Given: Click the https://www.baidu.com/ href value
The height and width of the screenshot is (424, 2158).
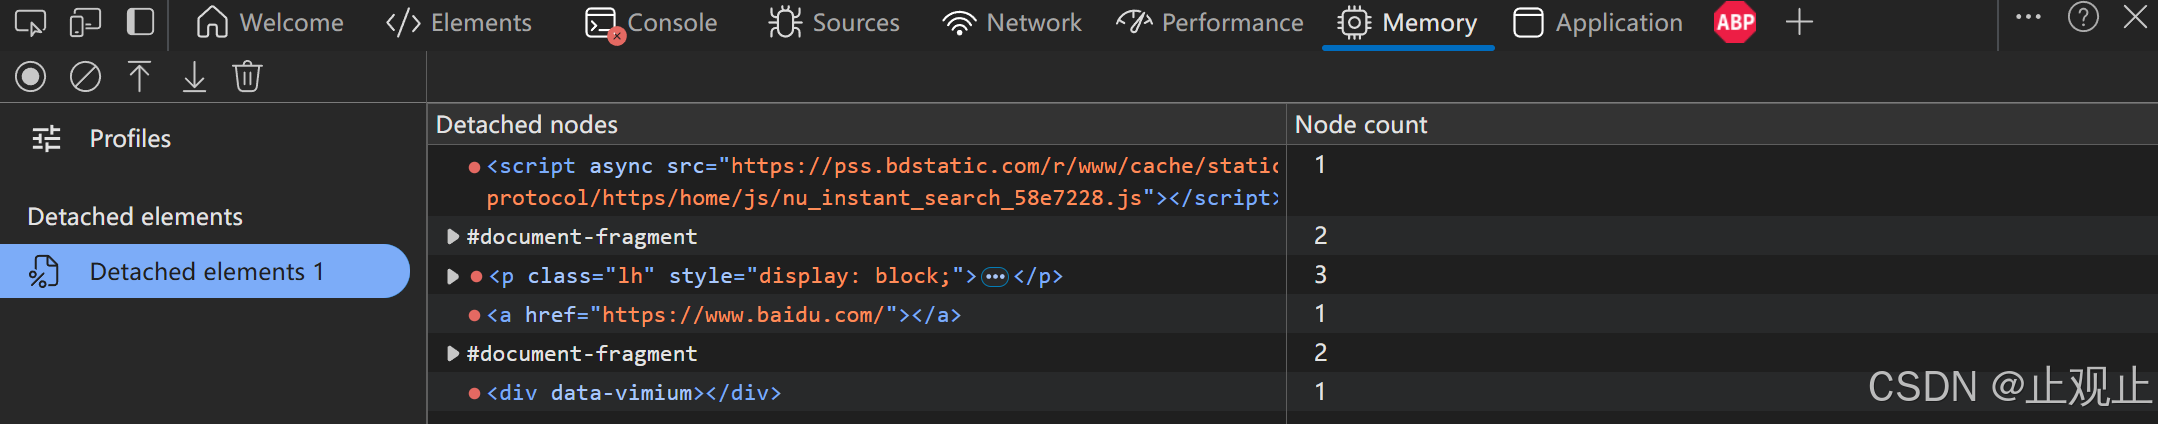Looking at the screenshot, I should pos(743,314).
